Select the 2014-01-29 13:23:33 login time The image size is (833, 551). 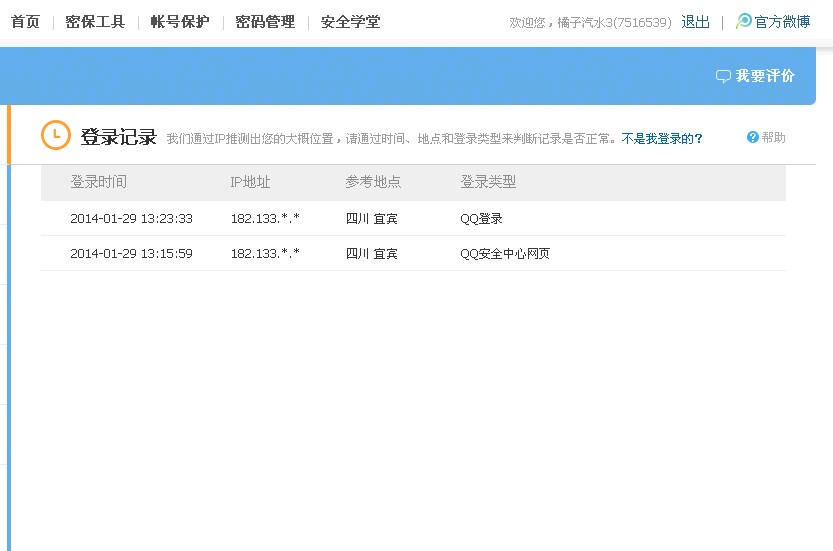tap(131, 218)
